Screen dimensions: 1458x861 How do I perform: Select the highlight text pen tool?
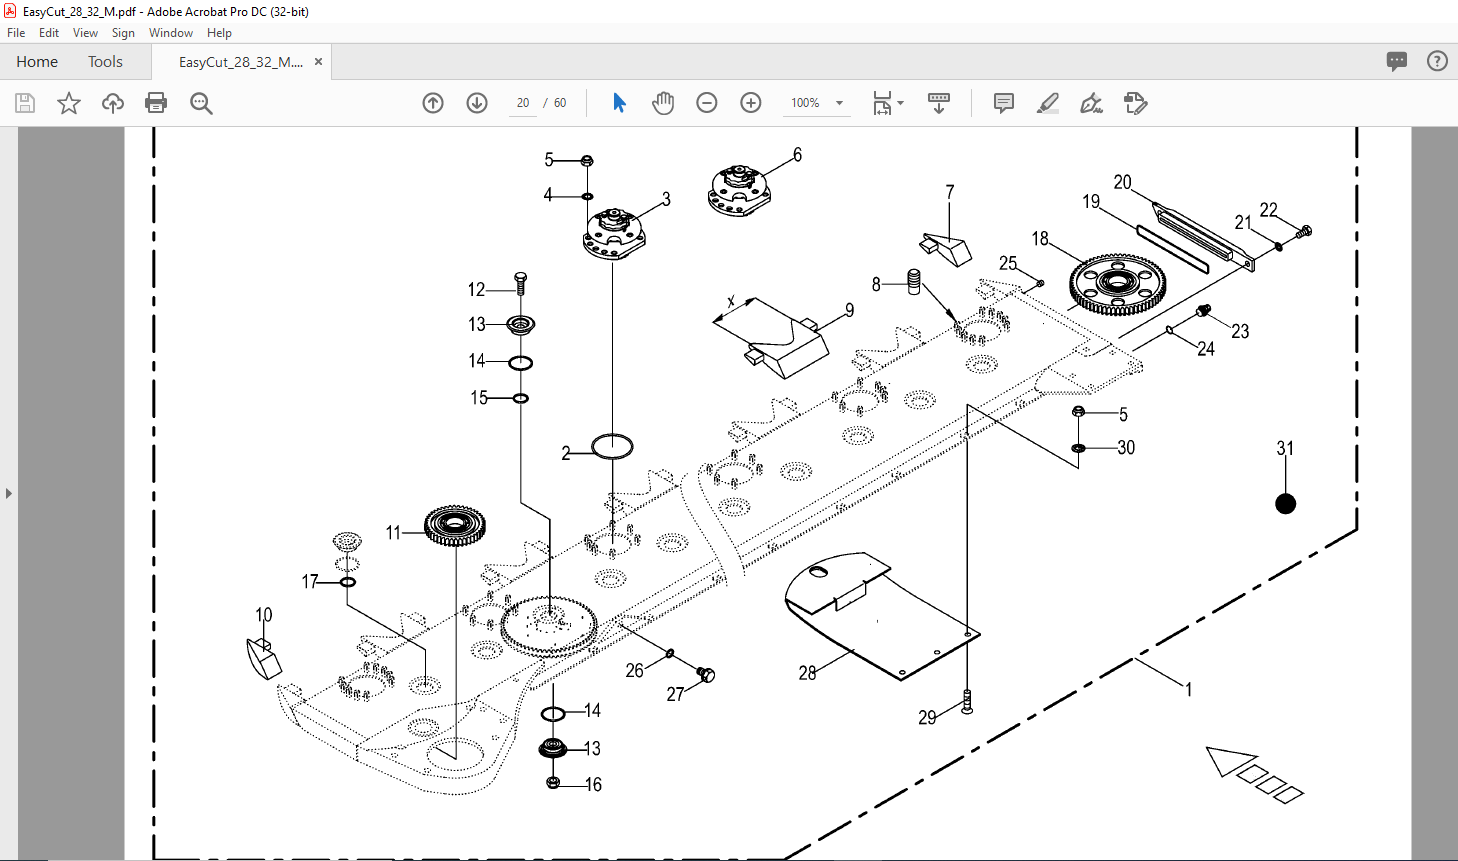(x=1048, y=103)
